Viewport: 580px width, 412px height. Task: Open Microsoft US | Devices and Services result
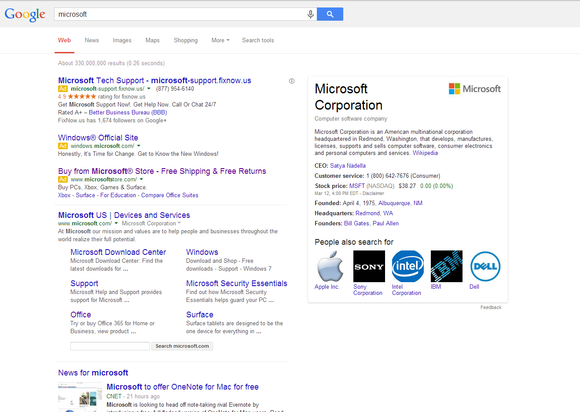point(124,215)
